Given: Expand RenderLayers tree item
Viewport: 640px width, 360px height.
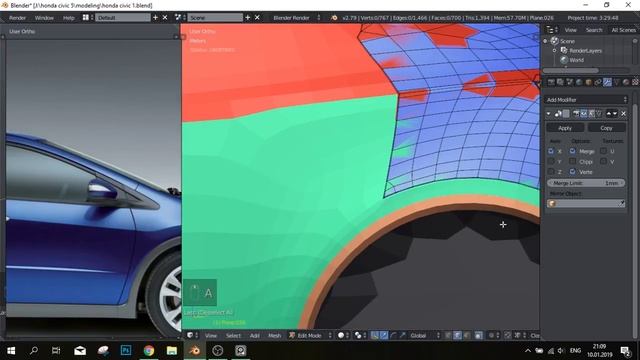Looking at the screenshot, I should point(555,51).
